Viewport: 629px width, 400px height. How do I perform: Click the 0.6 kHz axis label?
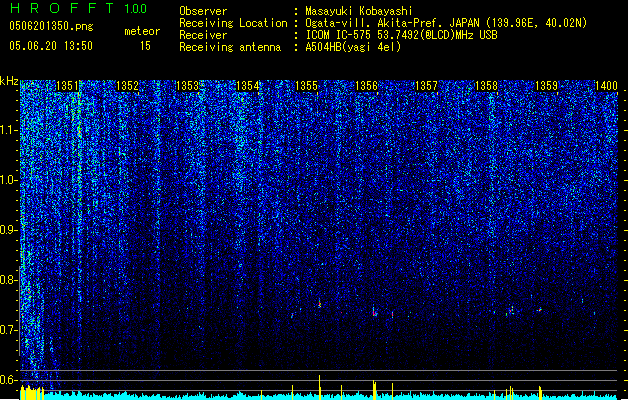tap(9, 380)
